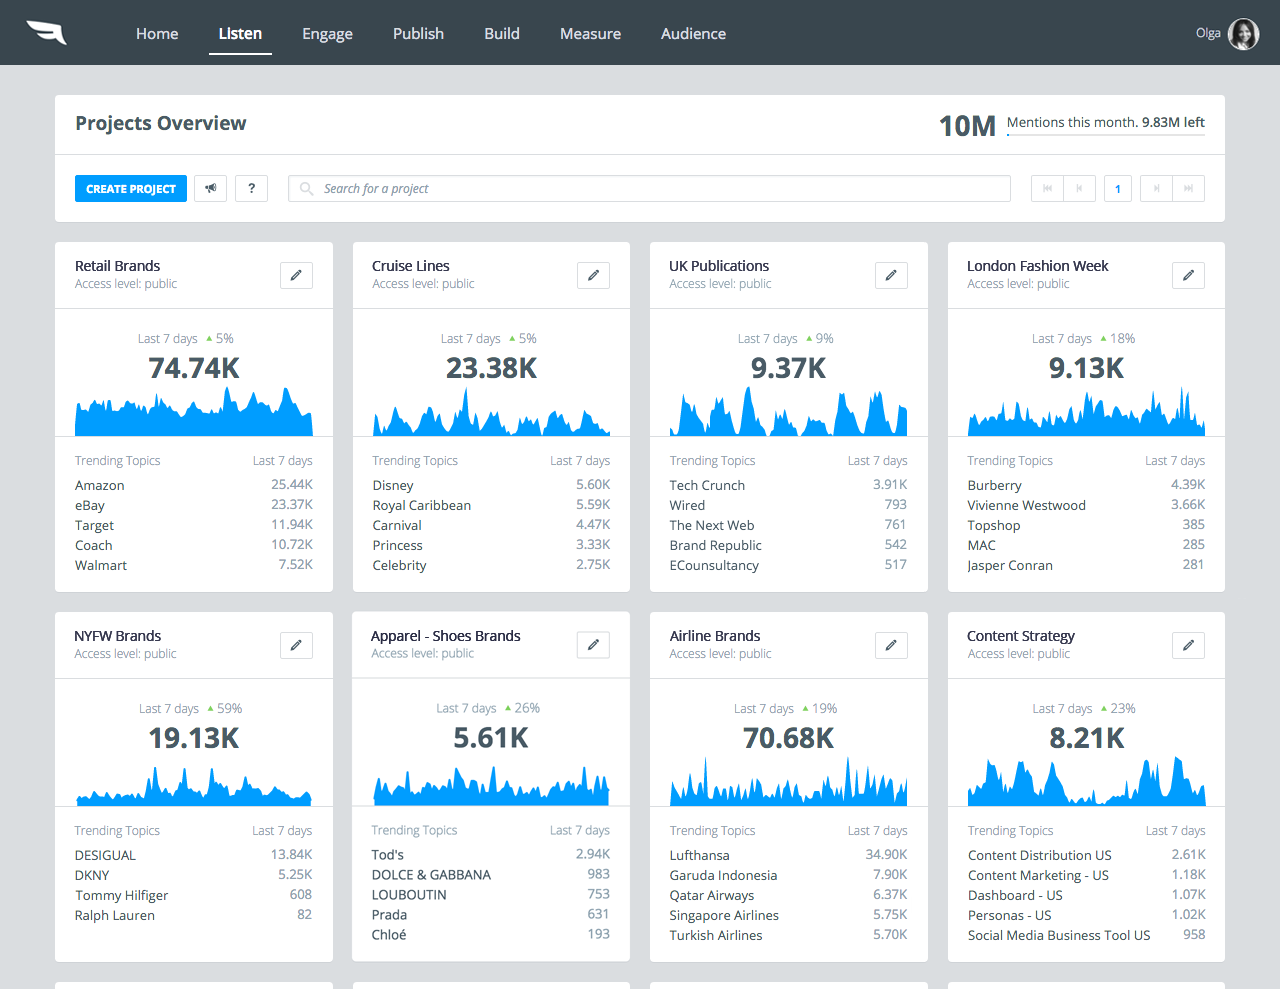Click the Create Project button
The height and width of the screenshot is (989, 1280).
(x=130, y=188)
